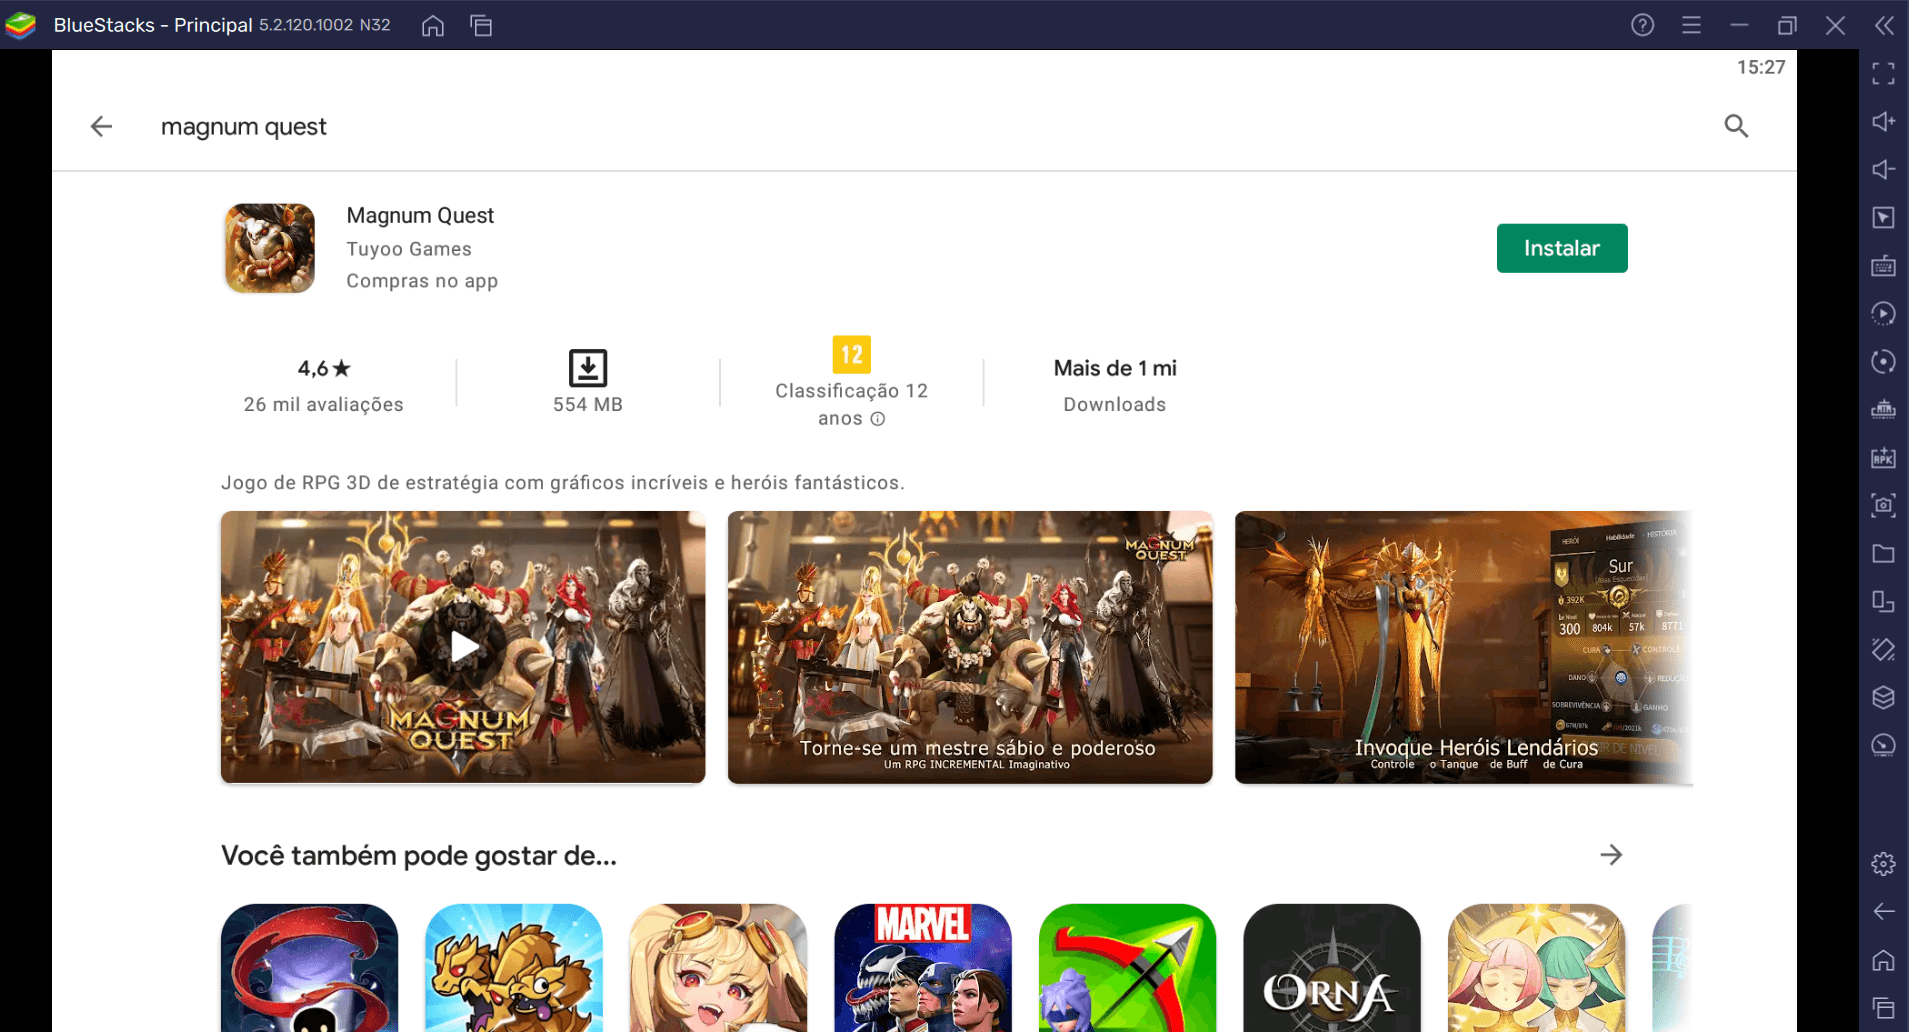Open the BlueStacks hamburger menu

pos(1691,25)
